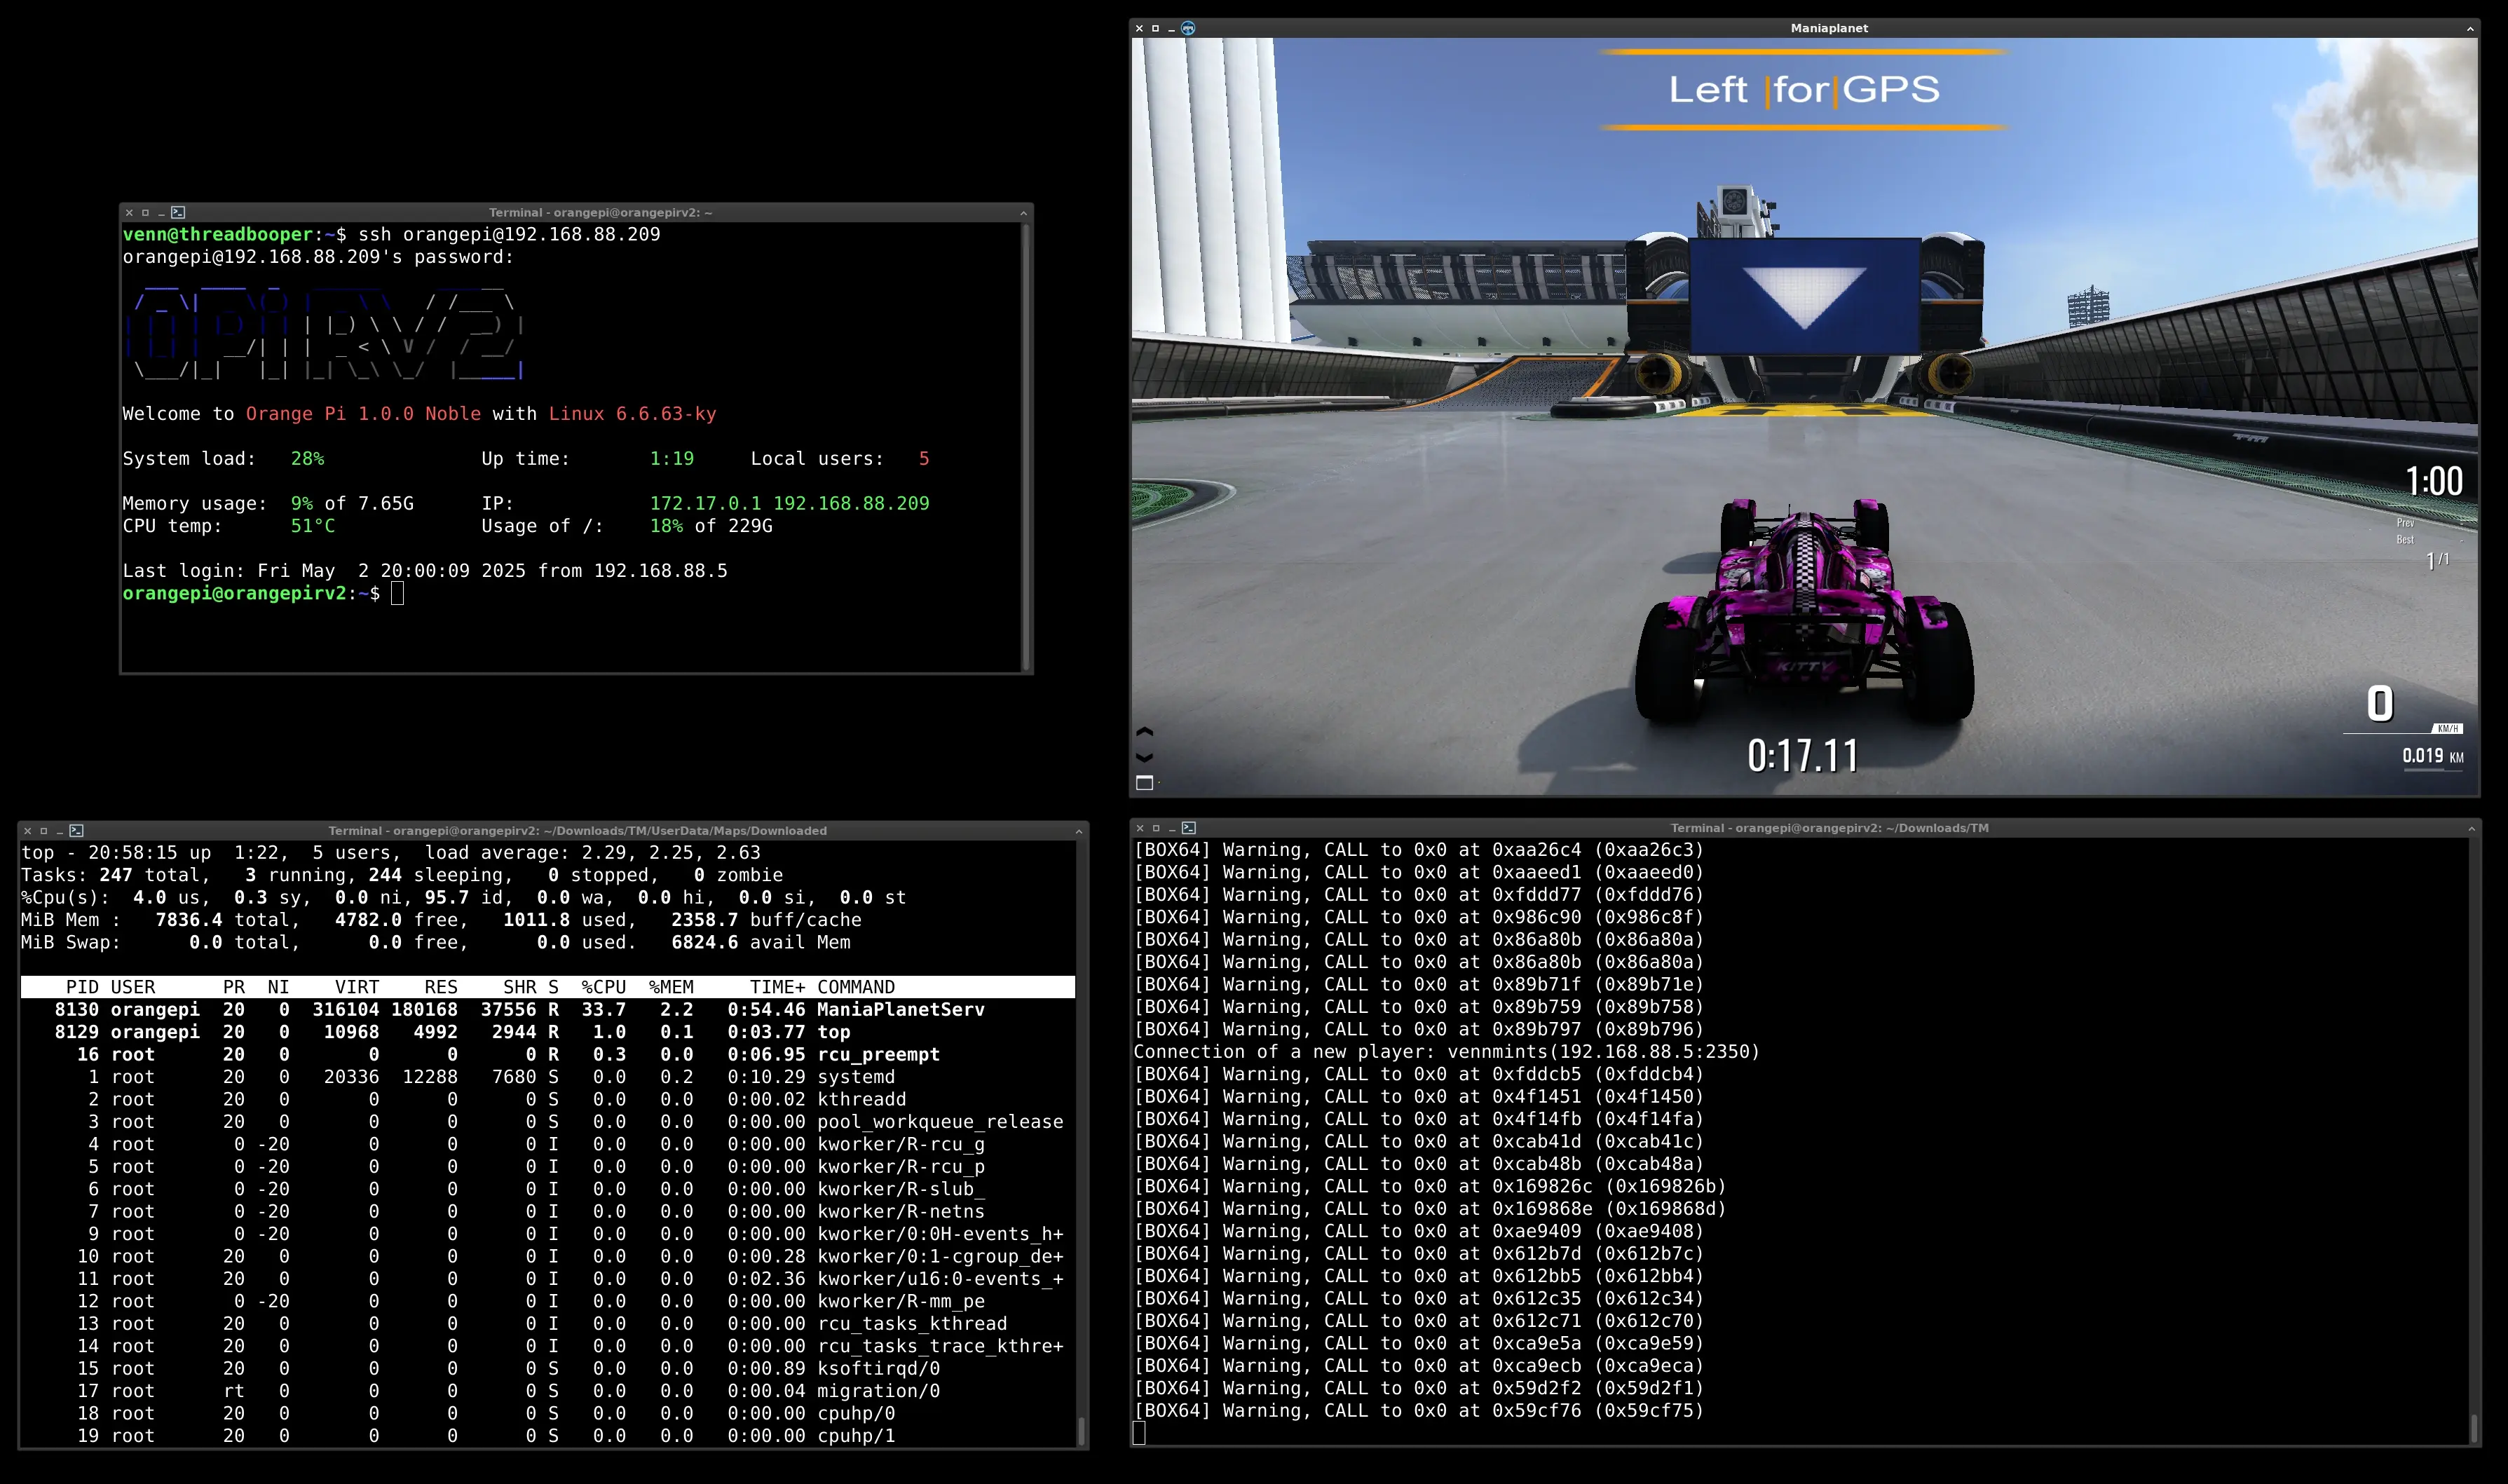Click the TIME+ column header in top
Screen dimensions: 2508x1484
(777, 987)
